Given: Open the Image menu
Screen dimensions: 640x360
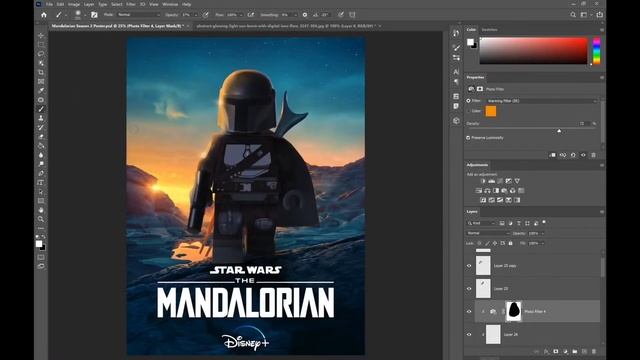Looking at the screenshot, I should [x=74, y=4].
